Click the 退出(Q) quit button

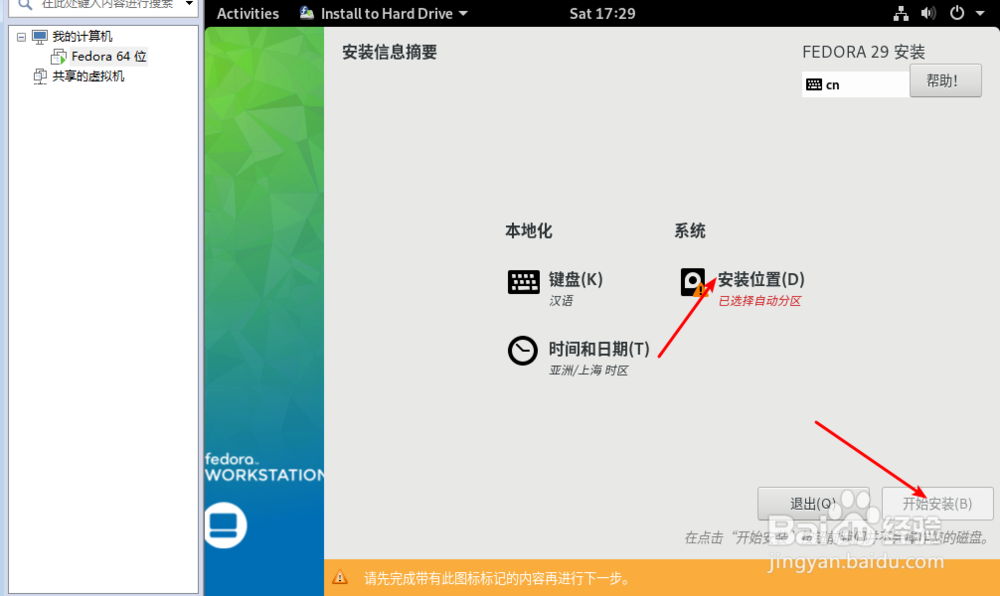click(812, 504)
